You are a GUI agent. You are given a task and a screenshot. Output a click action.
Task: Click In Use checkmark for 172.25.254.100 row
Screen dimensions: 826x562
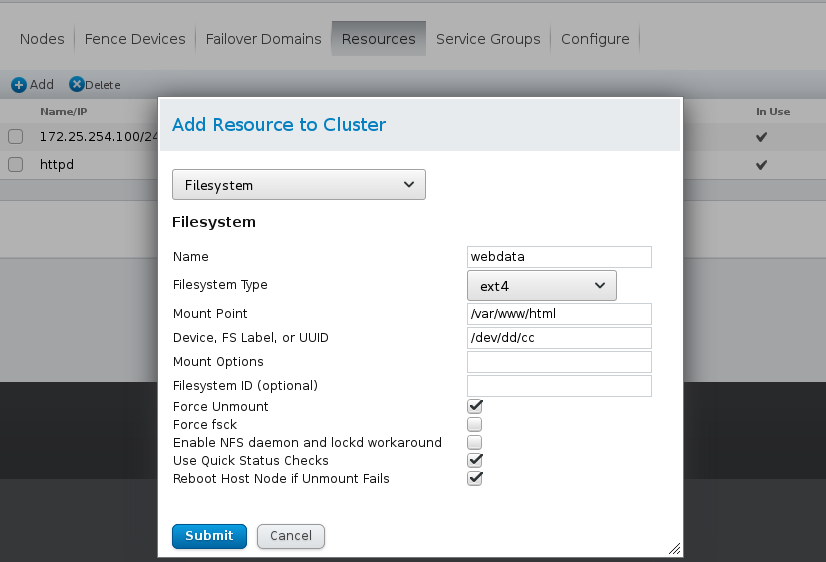[761, 137]
